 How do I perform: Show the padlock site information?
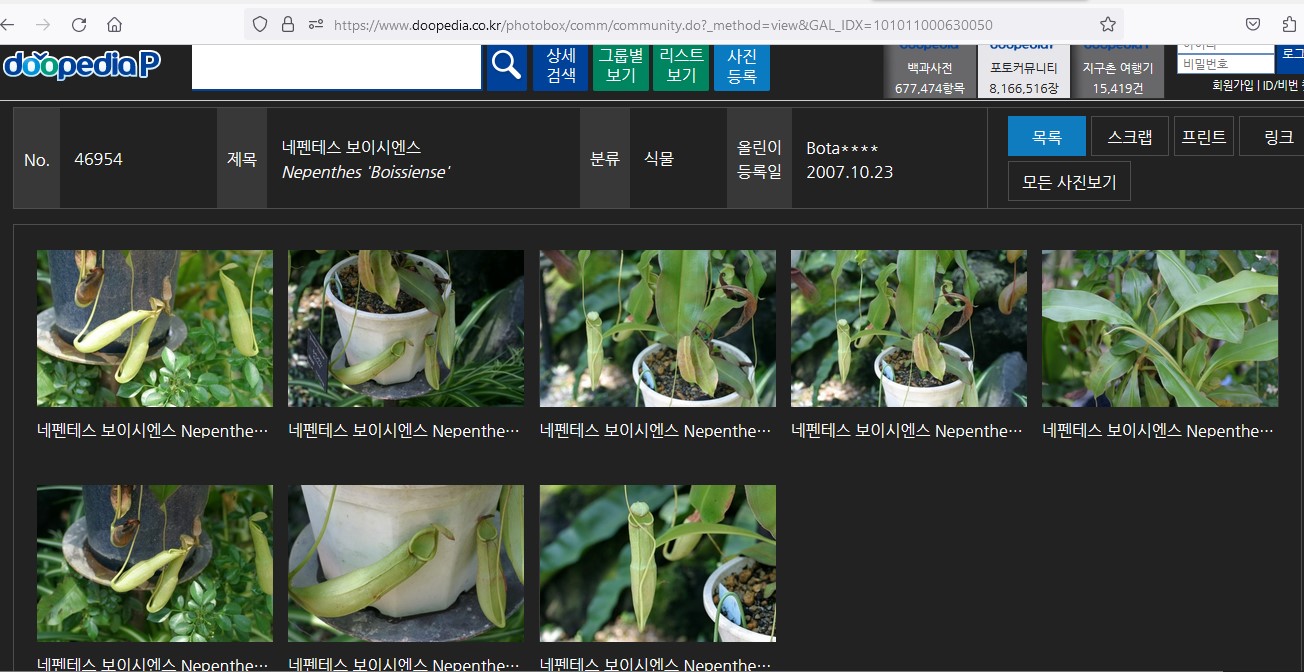(288, 24)
